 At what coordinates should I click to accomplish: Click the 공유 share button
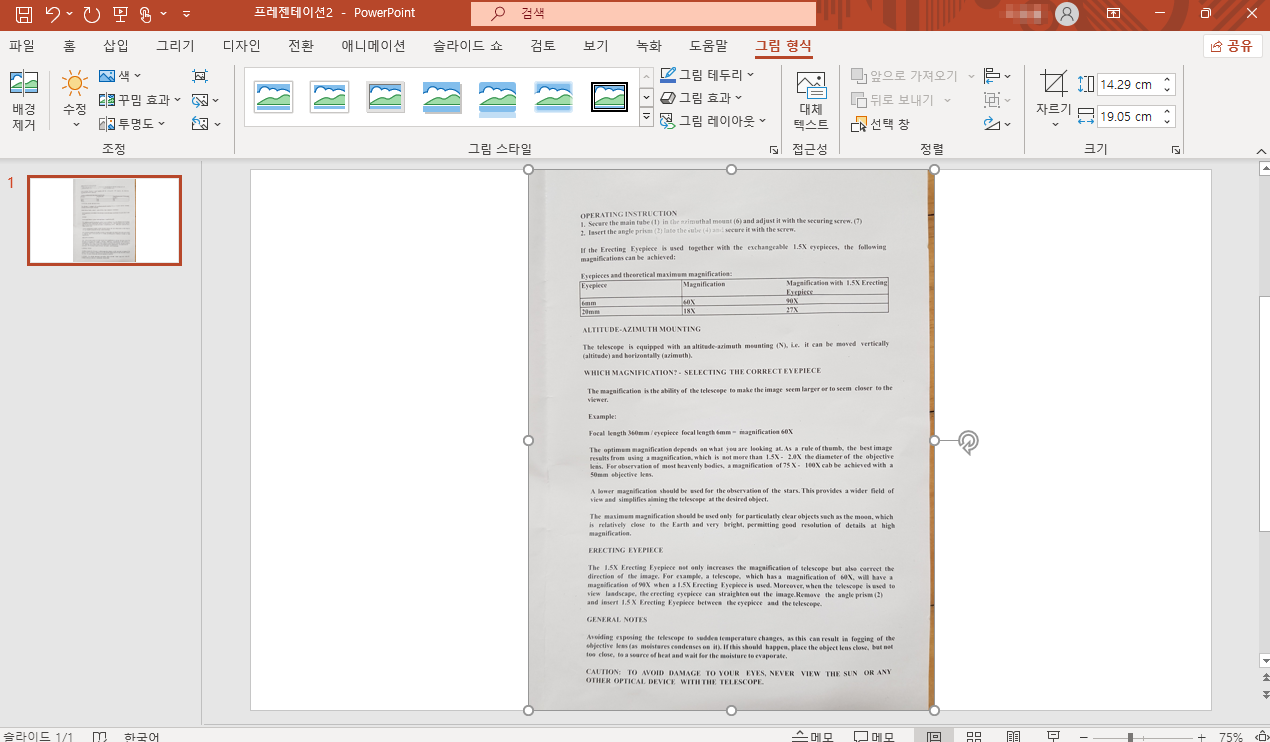[x=1232, y=46]
